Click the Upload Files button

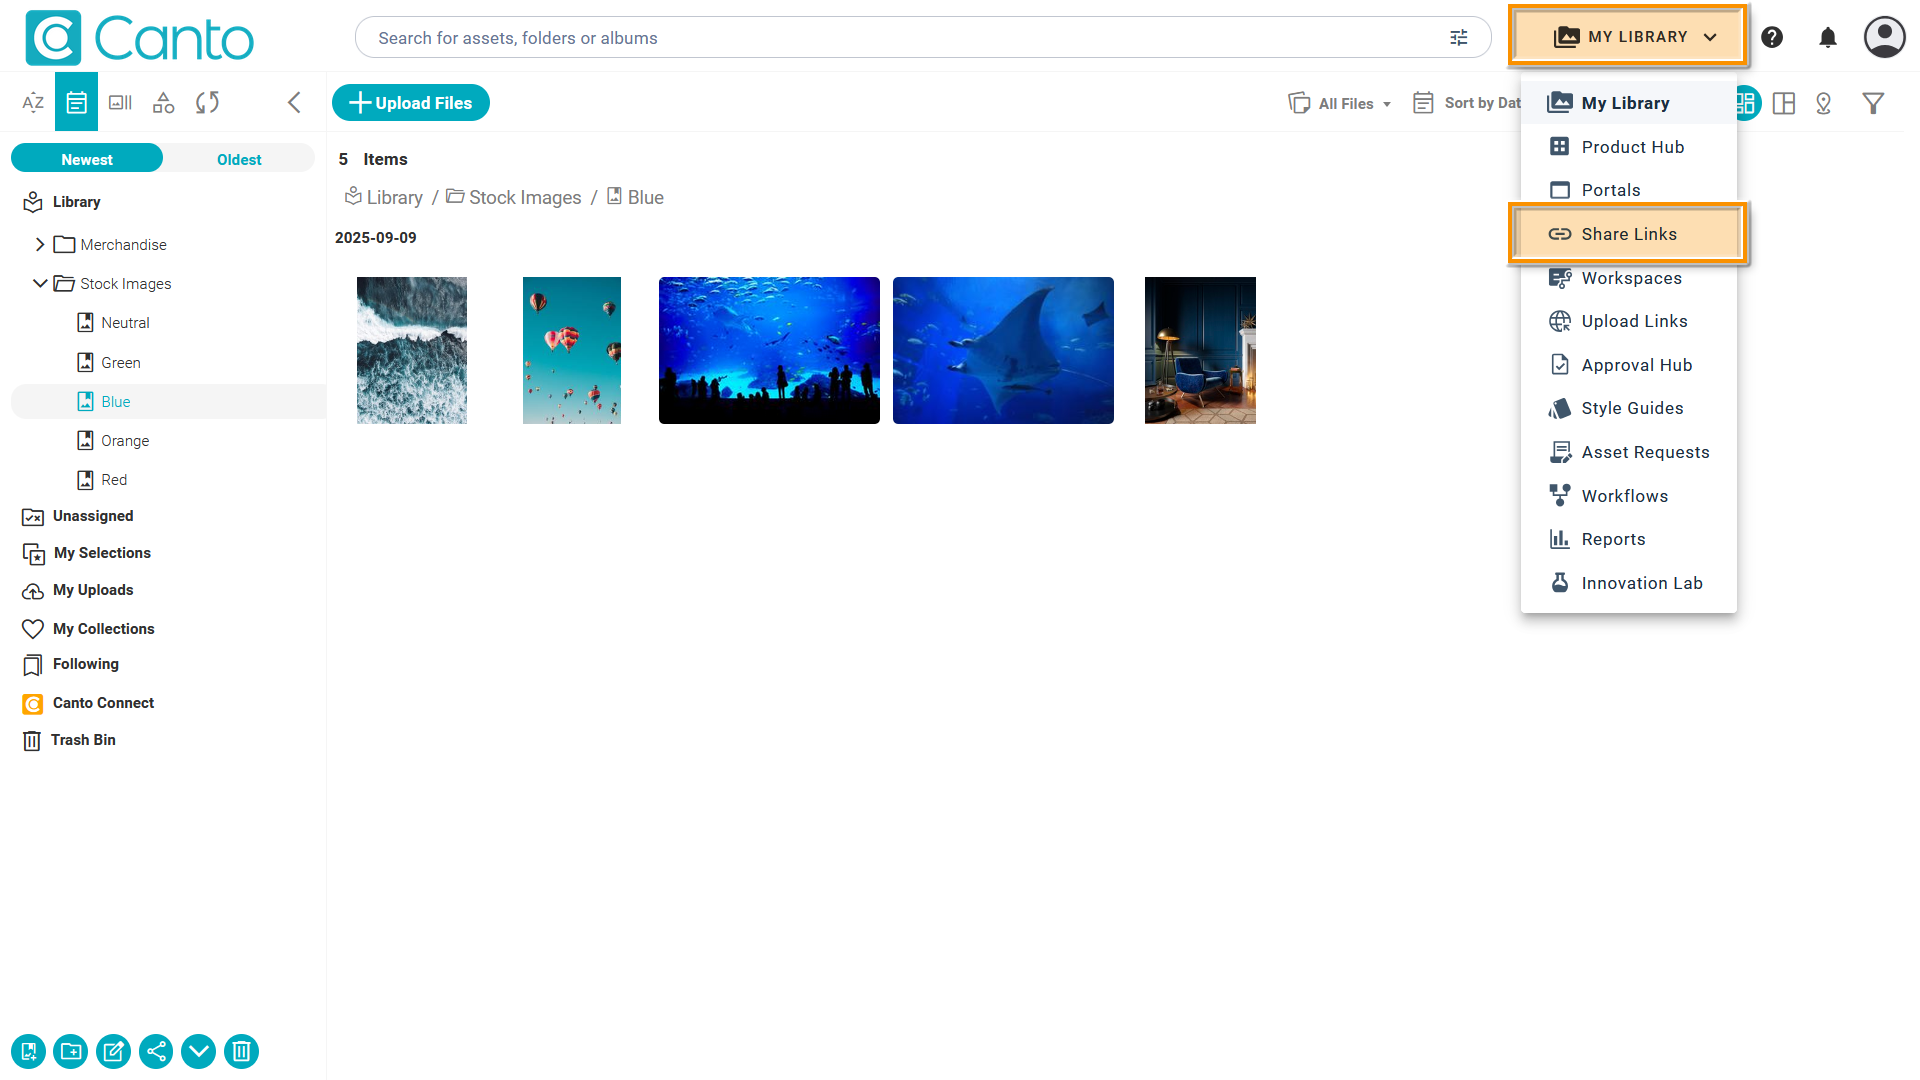pyautogui.click(x=411, y=102)
